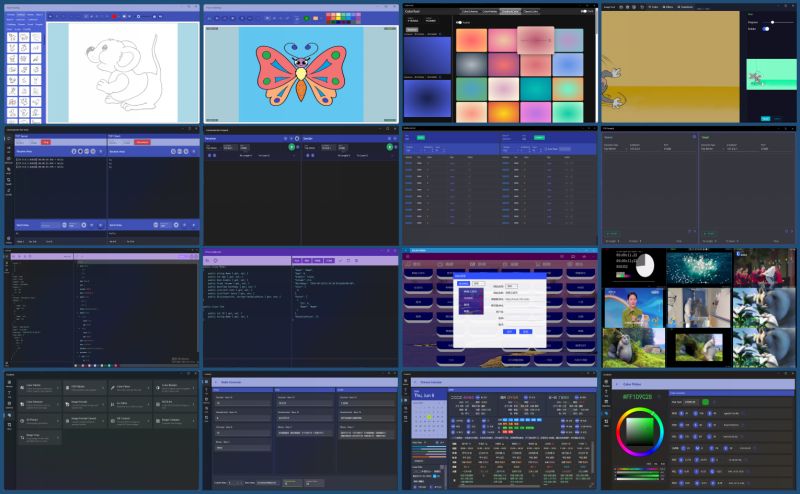Open the pie chart video tile
The height and width of the screenshot is (494, 800).
click(x=635, y=266)
